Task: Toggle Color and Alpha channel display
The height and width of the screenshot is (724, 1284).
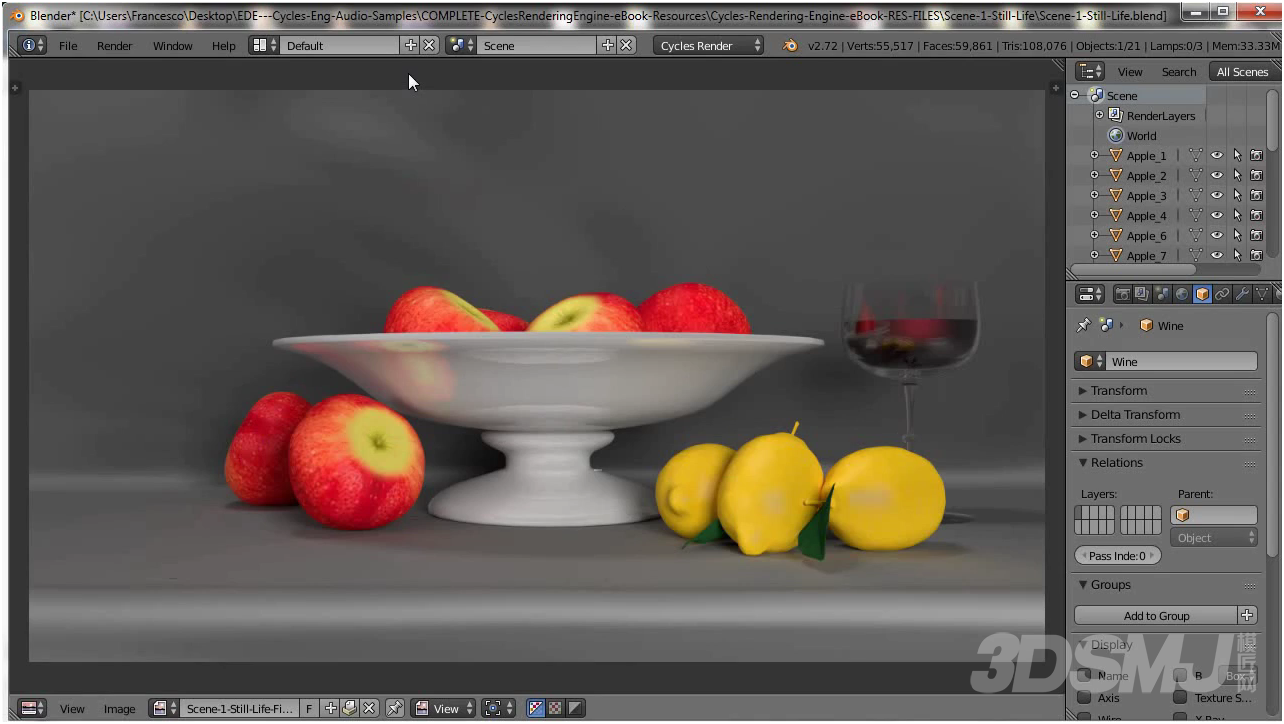Action: click(536, 708)
